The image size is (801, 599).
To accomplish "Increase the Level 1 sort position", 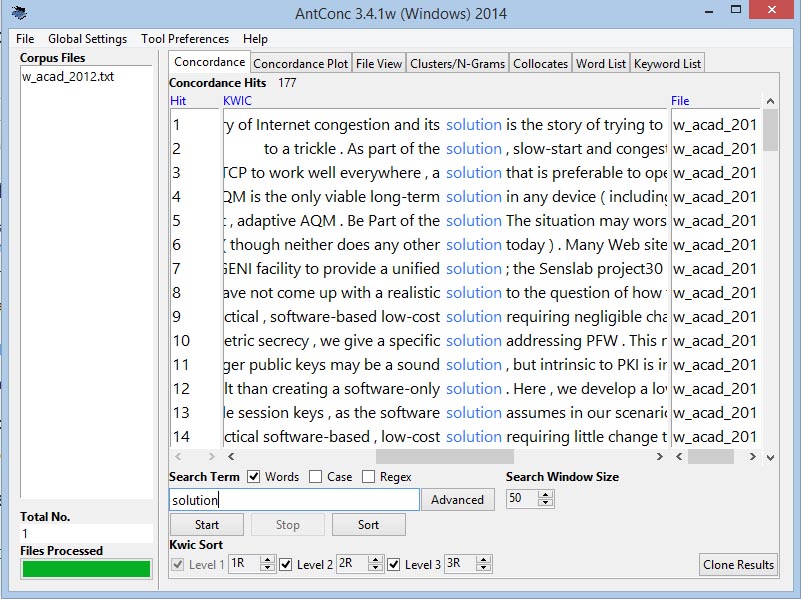I will coord(267,560).
